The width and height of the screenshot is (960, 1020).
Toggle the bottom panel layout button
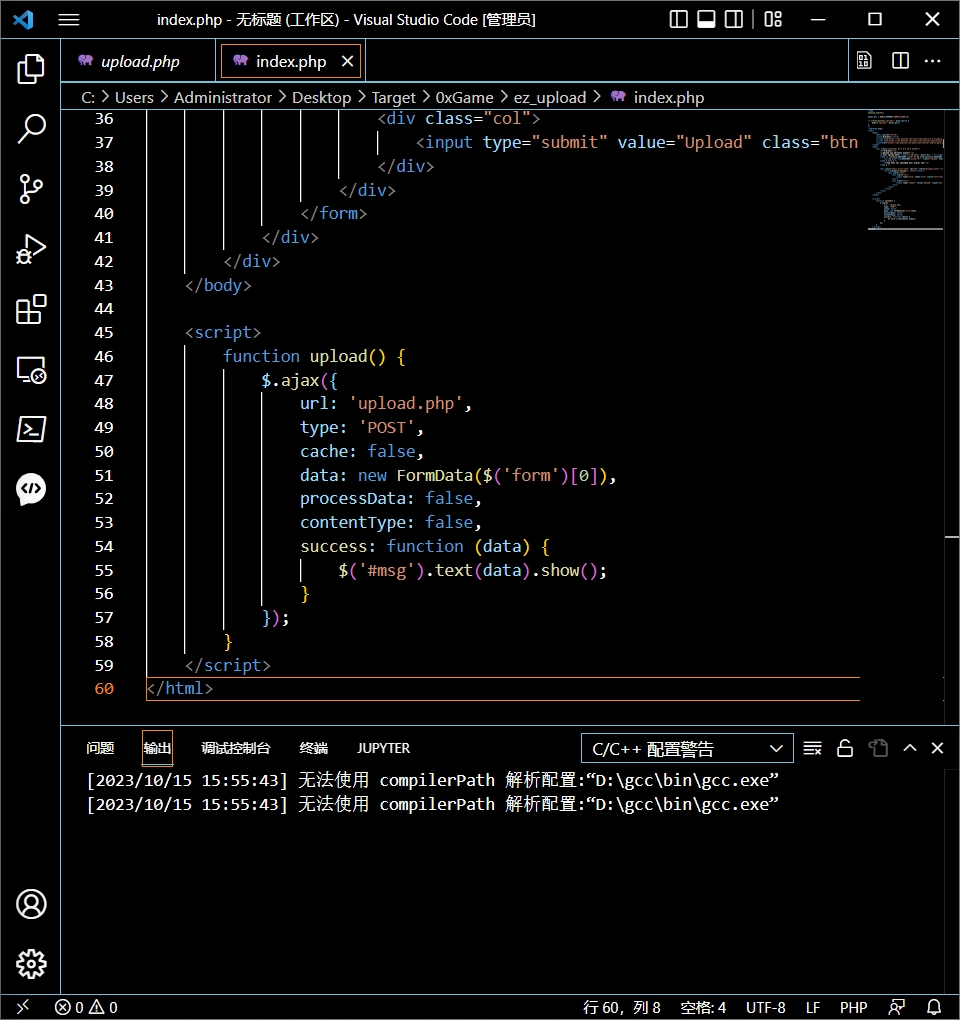point(706,19)
